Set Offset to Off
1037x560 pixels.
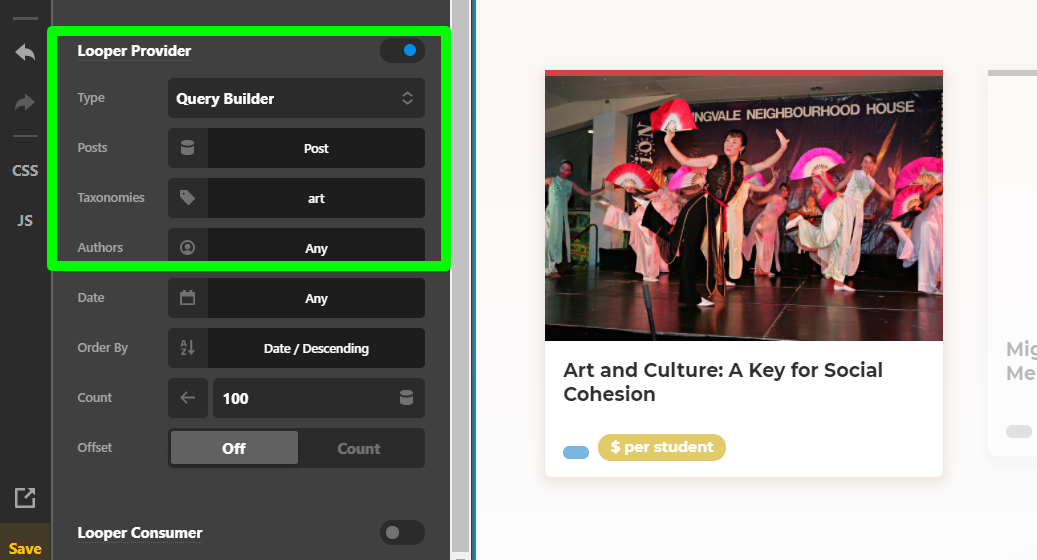tap(234, 448)
